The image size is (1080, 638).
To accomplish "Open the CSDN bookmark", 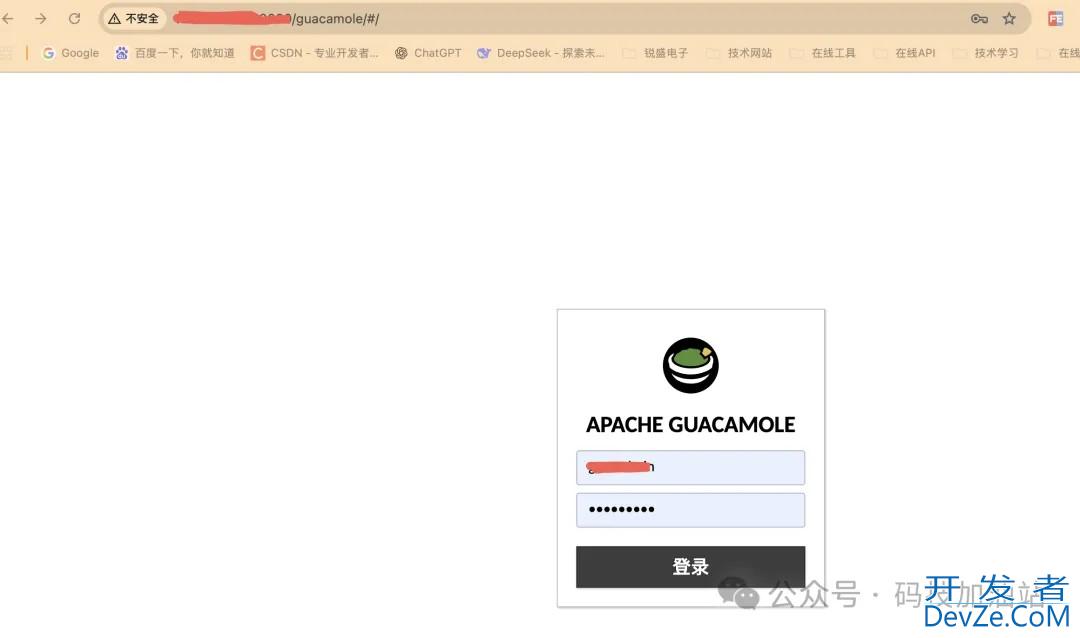I will point(315,53).
